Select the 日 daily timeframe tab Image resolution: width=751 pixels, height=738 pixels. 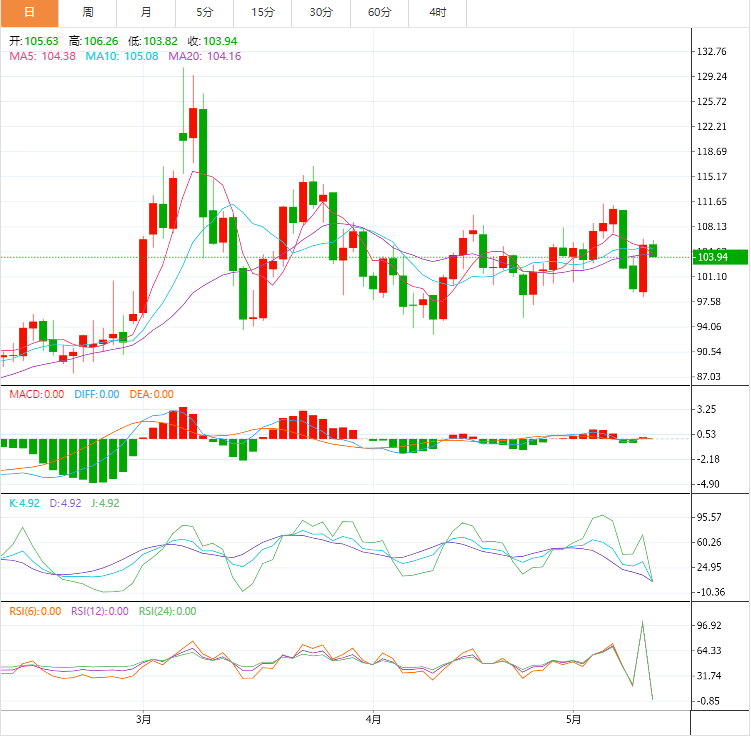point(29,13)
